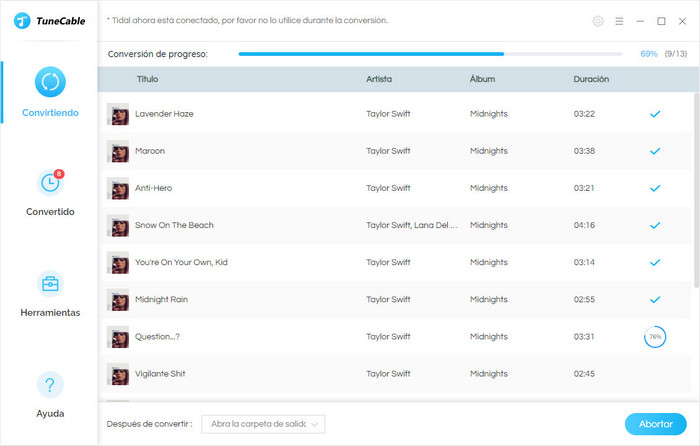Viewport: 700px width, 446px height.
Task: Select the 'Midnight Rain' title text
Action: (162, 299)
